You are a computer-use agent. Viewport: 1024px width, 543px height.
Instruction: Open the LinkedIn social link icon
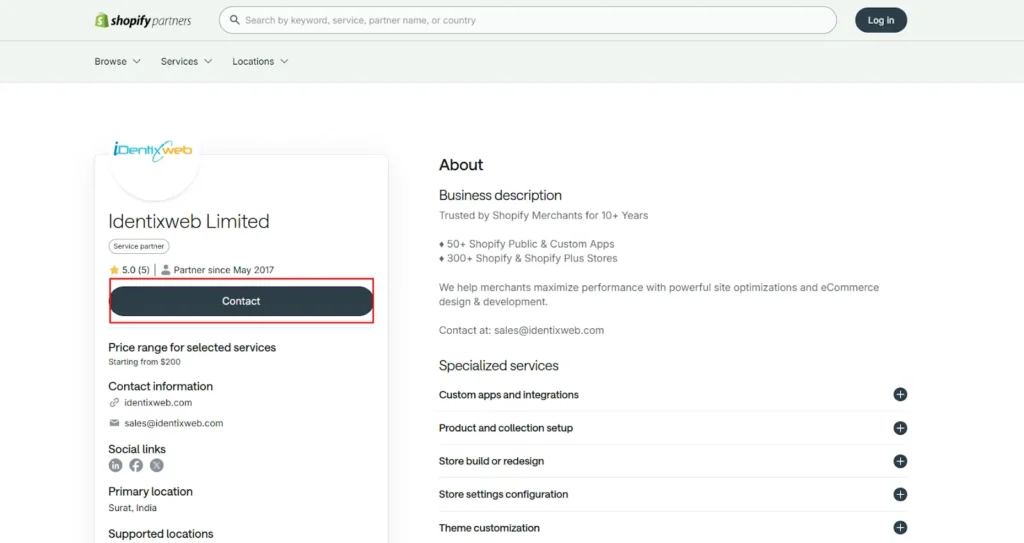tap(116, 465)
